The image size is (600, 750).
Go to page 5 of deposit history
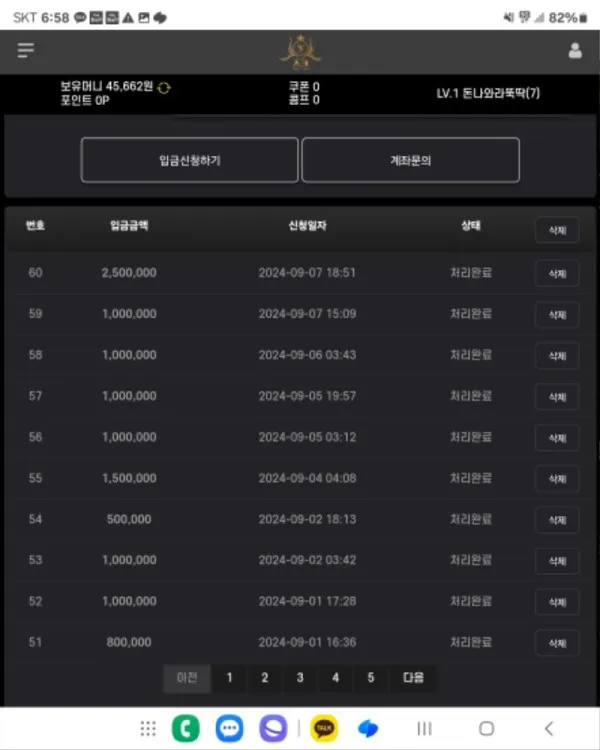click(371, 678)
